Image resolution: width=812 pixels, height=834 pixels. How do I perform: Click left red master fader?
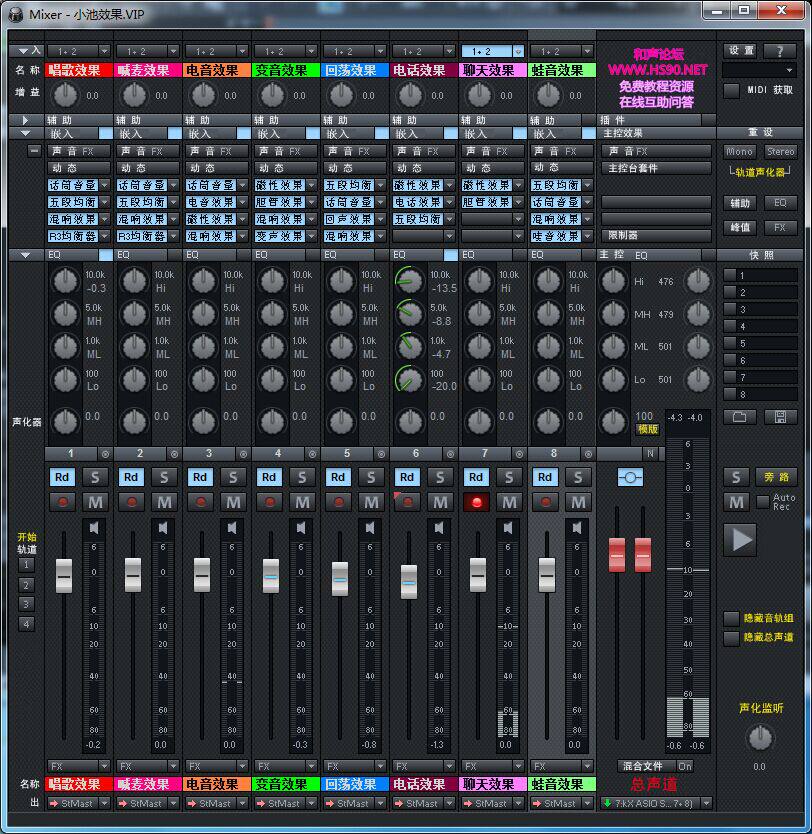click(x=617, y=555)
